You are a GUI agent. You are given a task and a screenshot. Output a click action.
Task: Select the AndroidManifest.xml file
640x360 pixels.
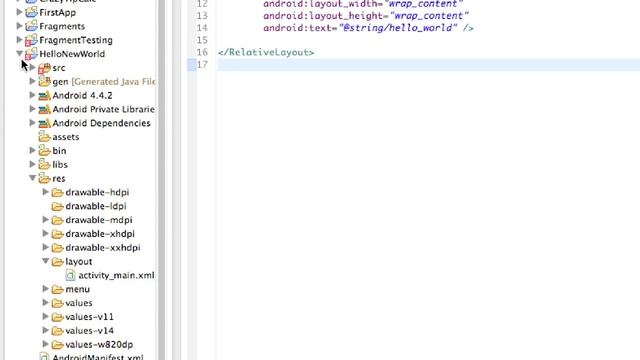98,357
